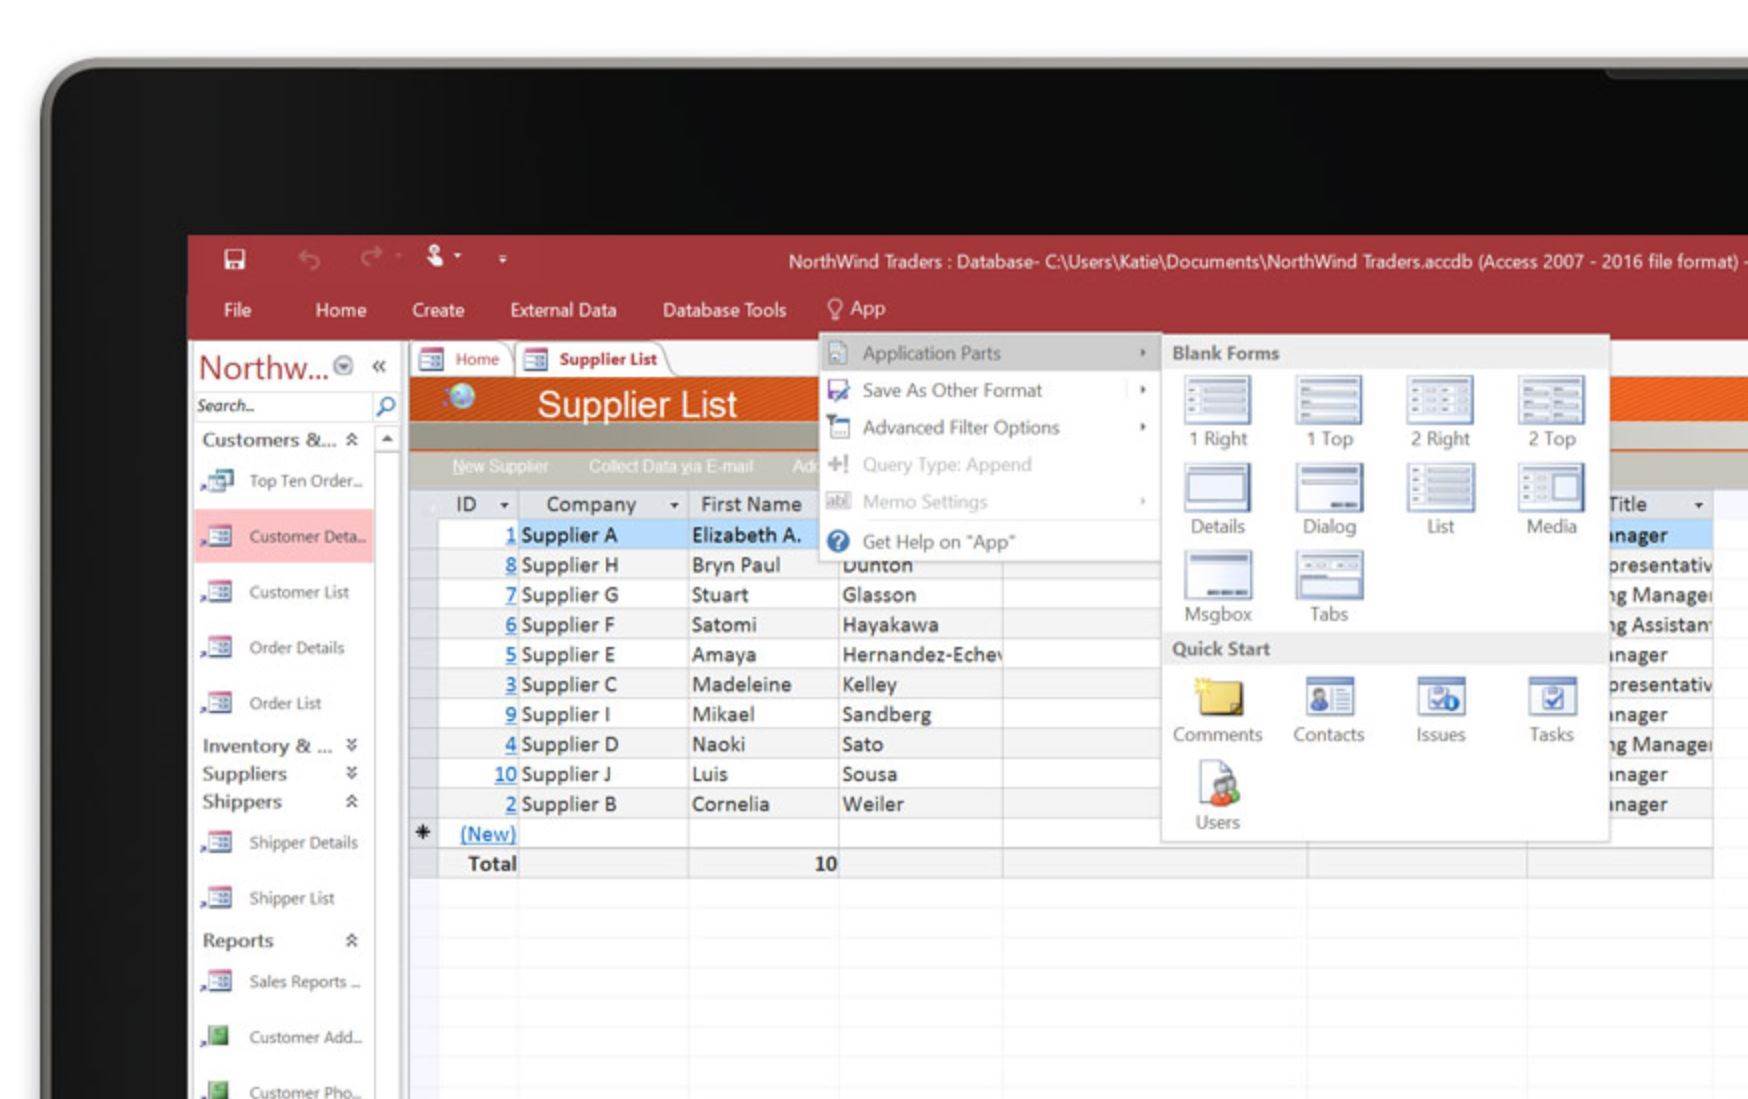Image resolution: width=1748 pixels, height=1099 pixels.
Task: Select the Tasks Quick Start part
Action: coord(1551,708)
